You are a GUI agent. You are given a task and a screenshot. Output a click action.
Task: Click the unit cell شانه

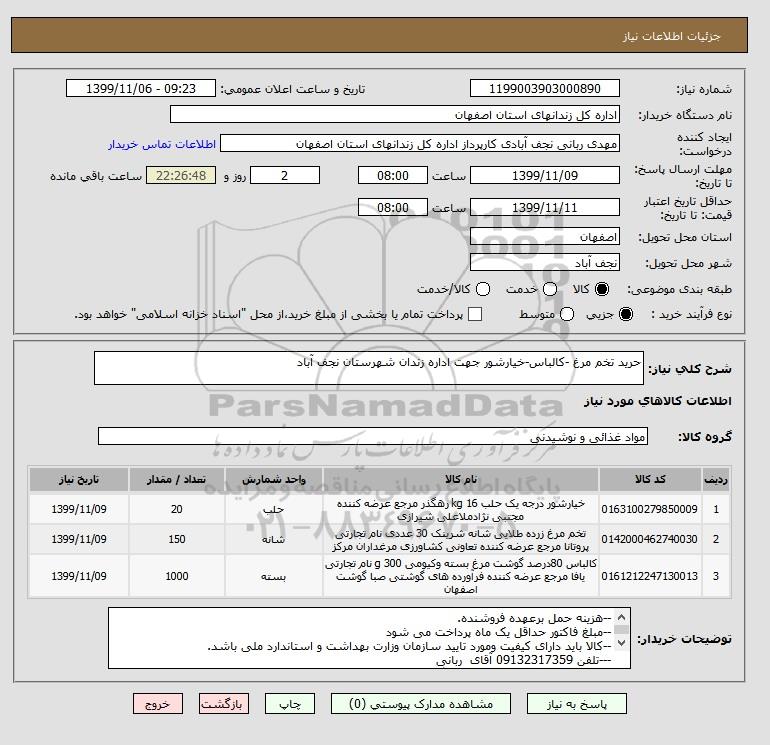[274, 539]
